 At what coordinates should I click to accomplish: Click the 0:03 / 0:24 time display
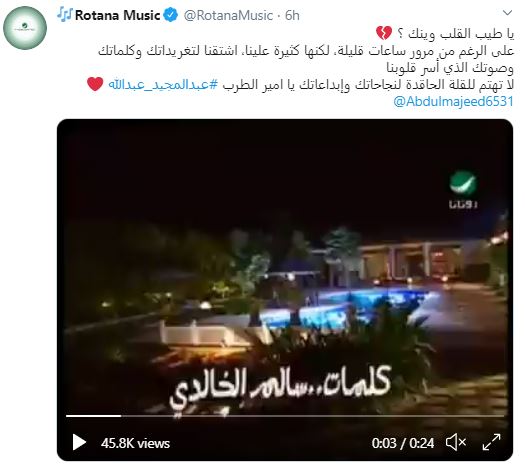tap(403, 443)
